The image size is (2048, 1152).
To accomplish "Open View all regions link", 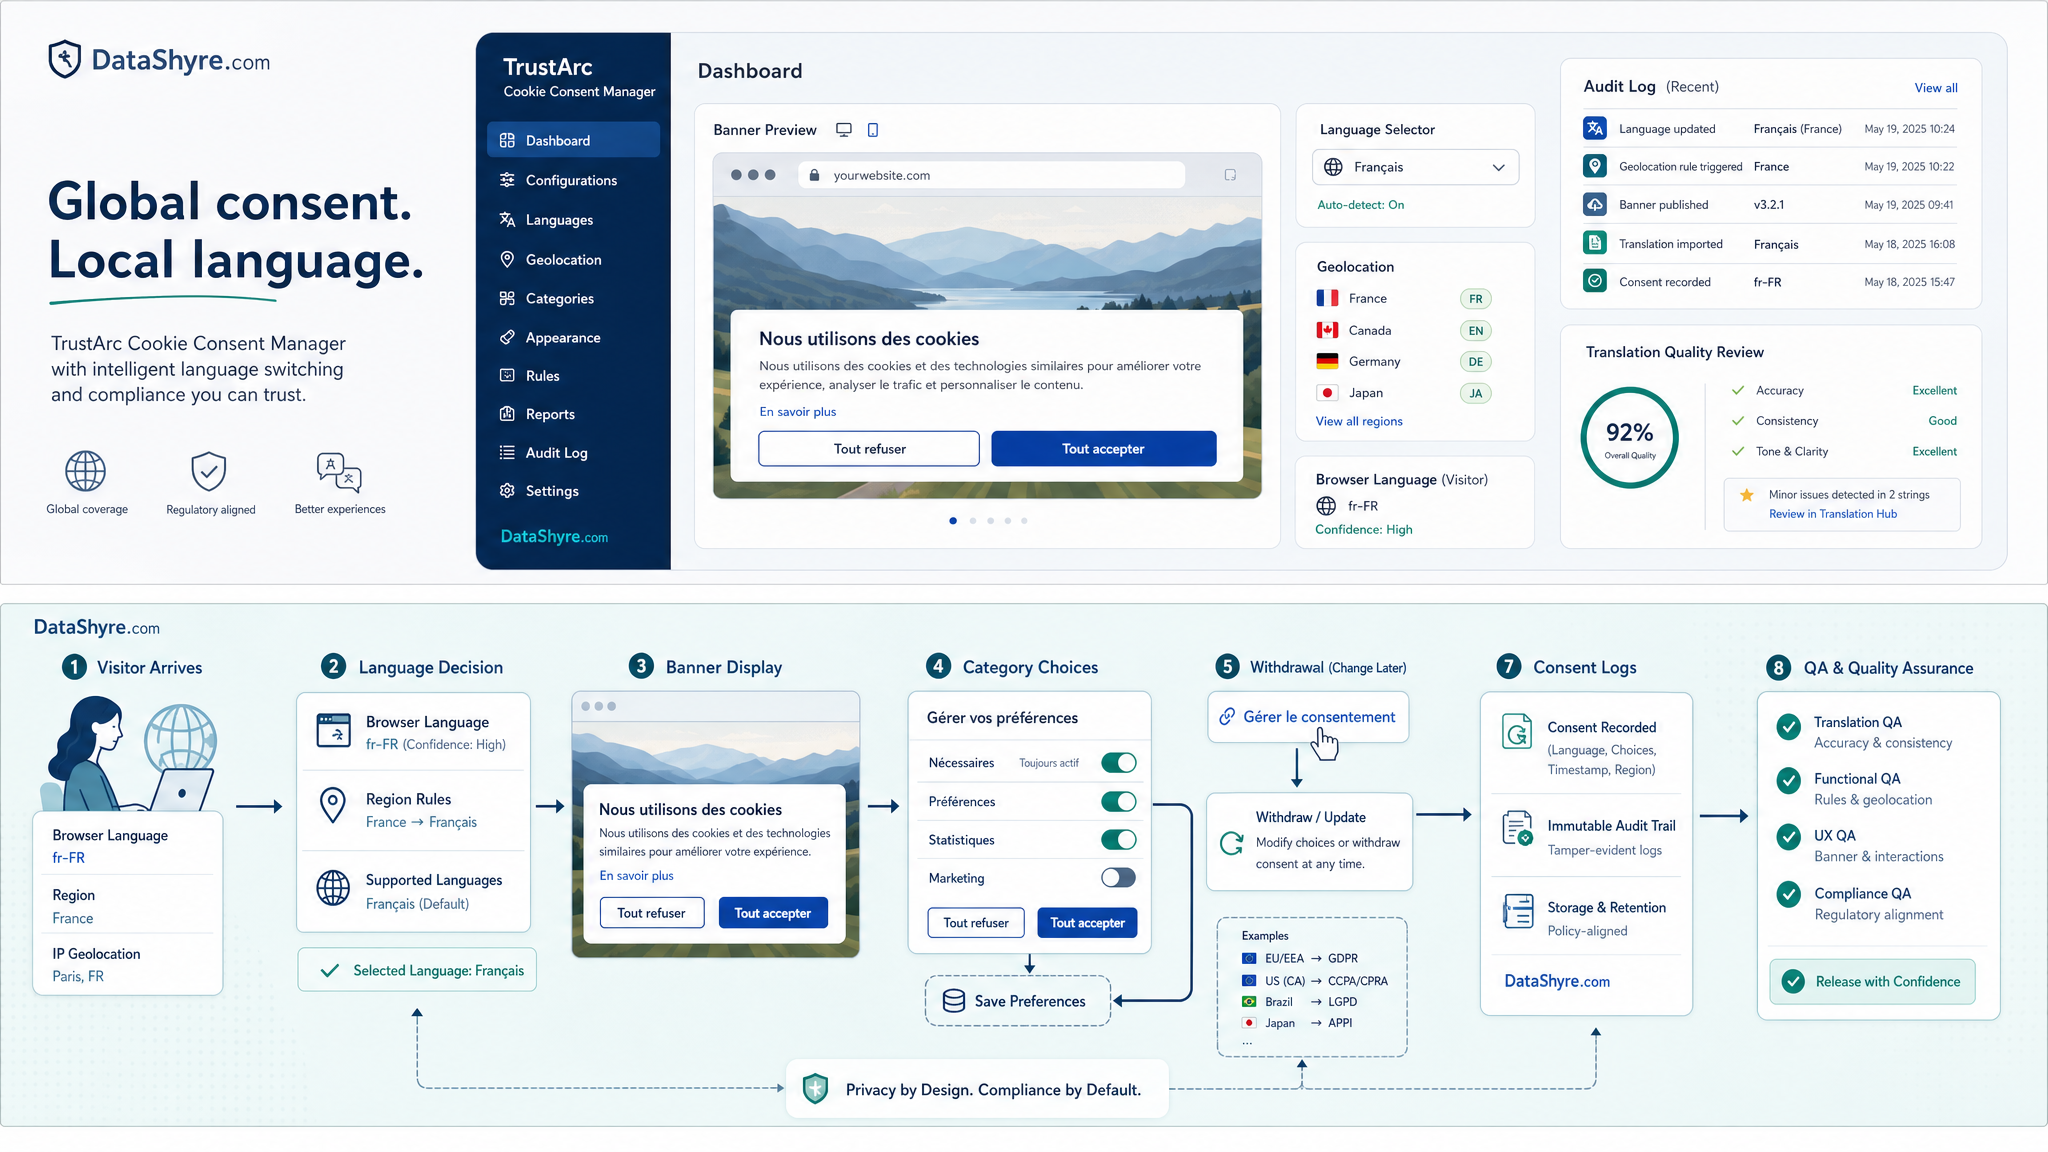I will tap(1359, 421).
